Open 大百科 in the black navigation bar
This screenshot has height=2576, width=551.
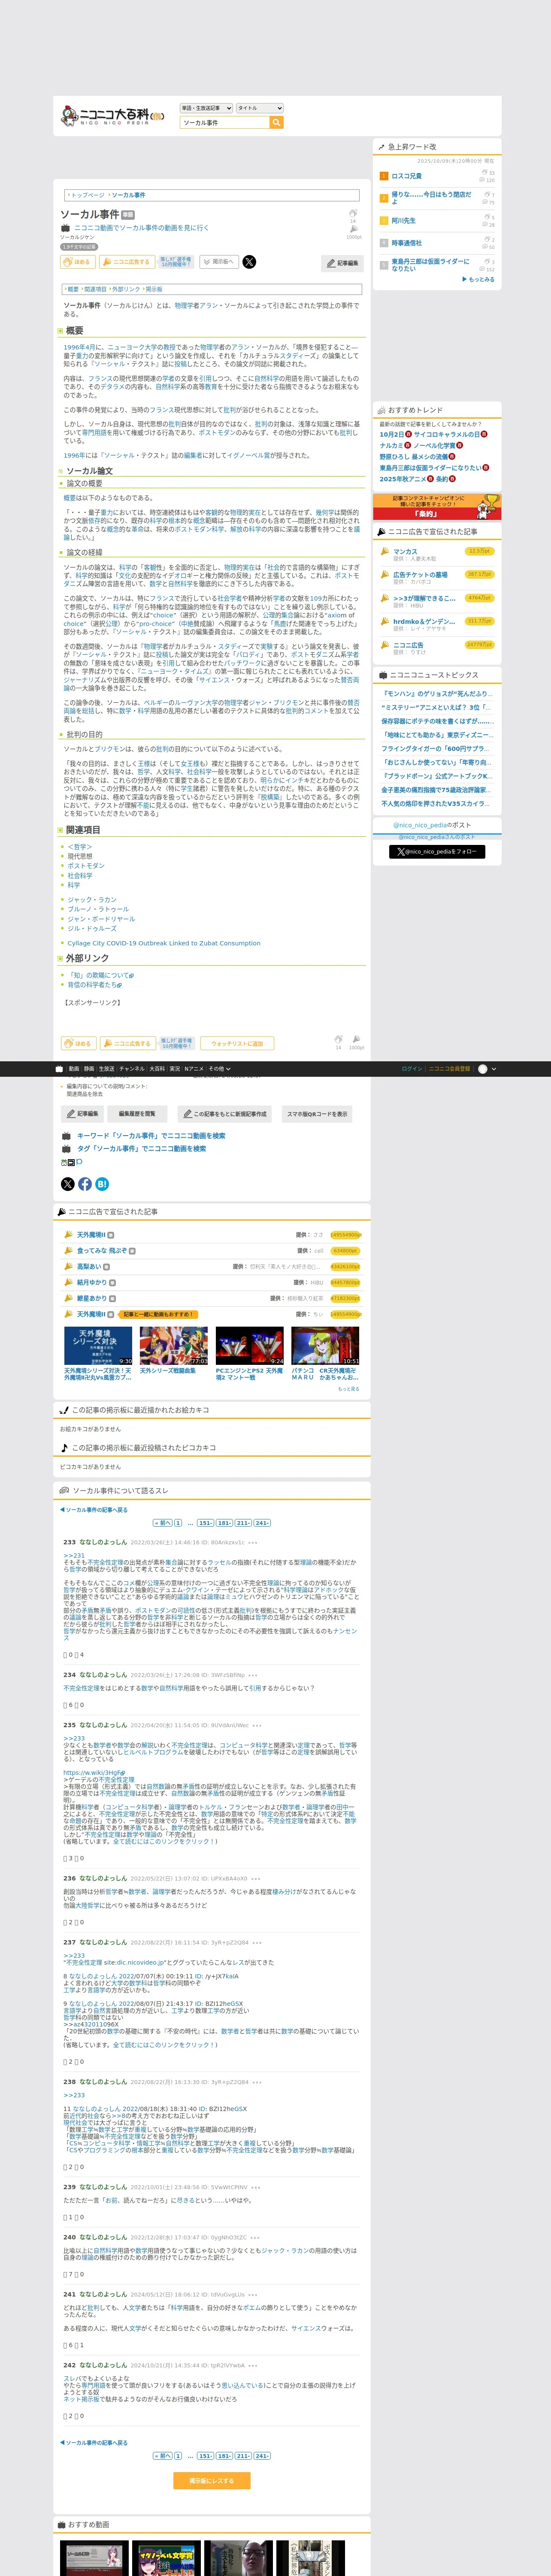click(157, 1068)
